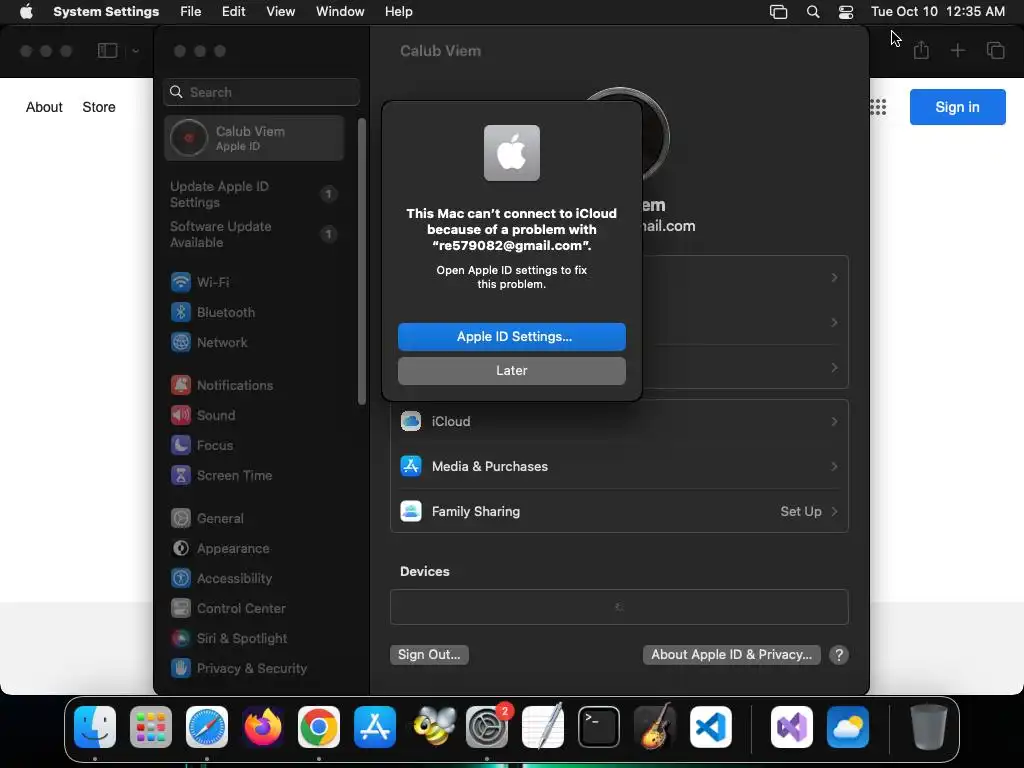Open the Window menu

(x=340, y=12)
